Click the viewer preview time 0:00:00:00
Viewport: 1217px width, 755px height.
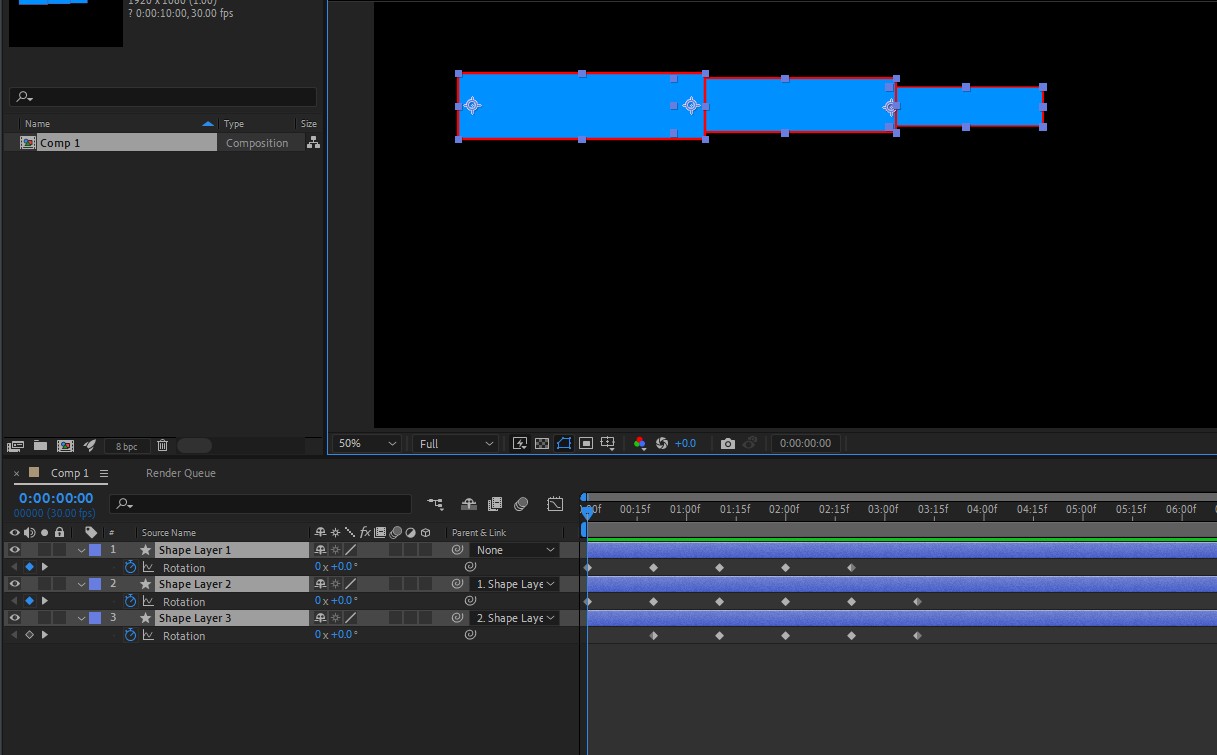tap(805, 443)
